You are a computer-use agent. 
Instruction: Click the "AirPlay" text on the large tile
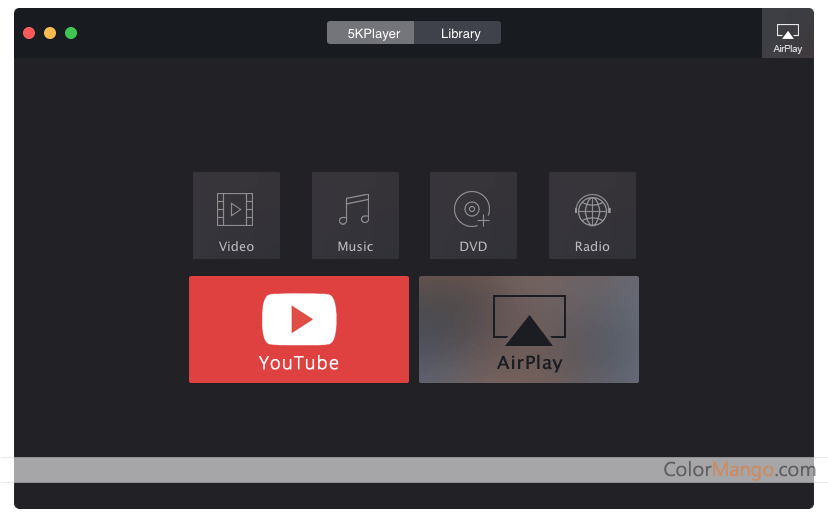529,363
